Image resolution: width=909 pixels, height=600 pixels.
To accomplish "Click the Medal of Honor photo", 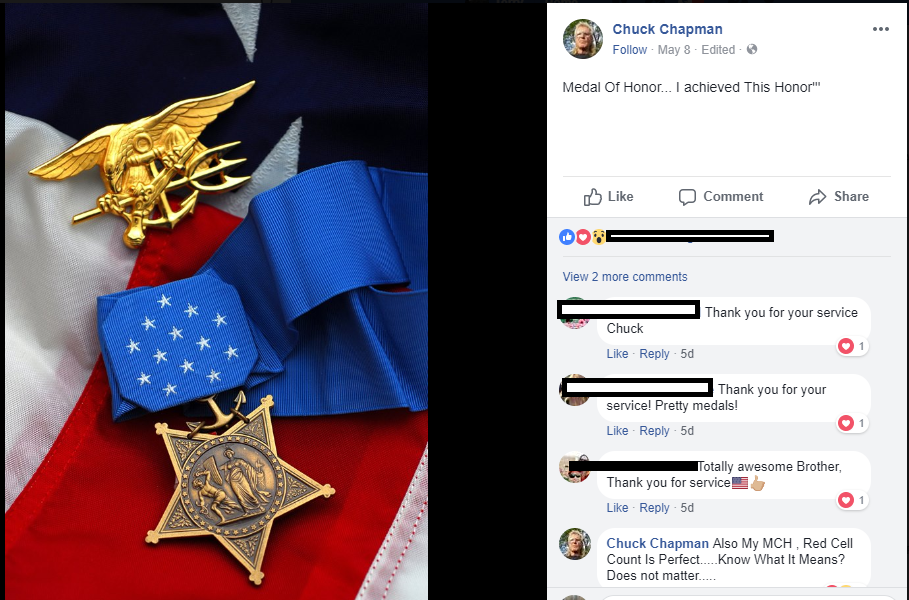I will tap(217, 301).
